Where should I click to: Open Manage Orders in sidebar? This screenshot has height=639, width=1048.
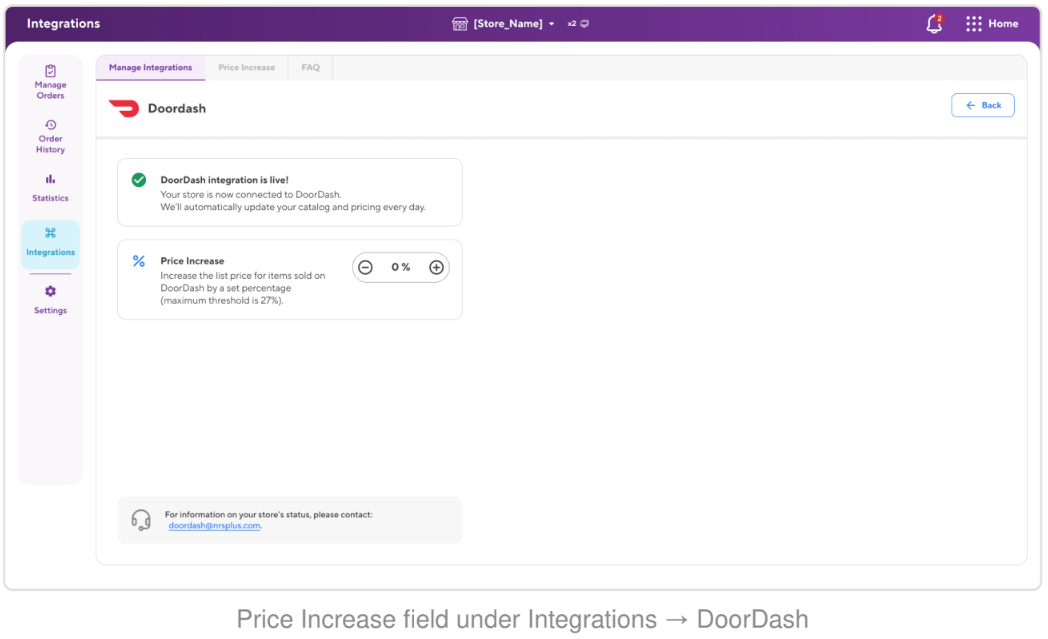coord(50,82)
